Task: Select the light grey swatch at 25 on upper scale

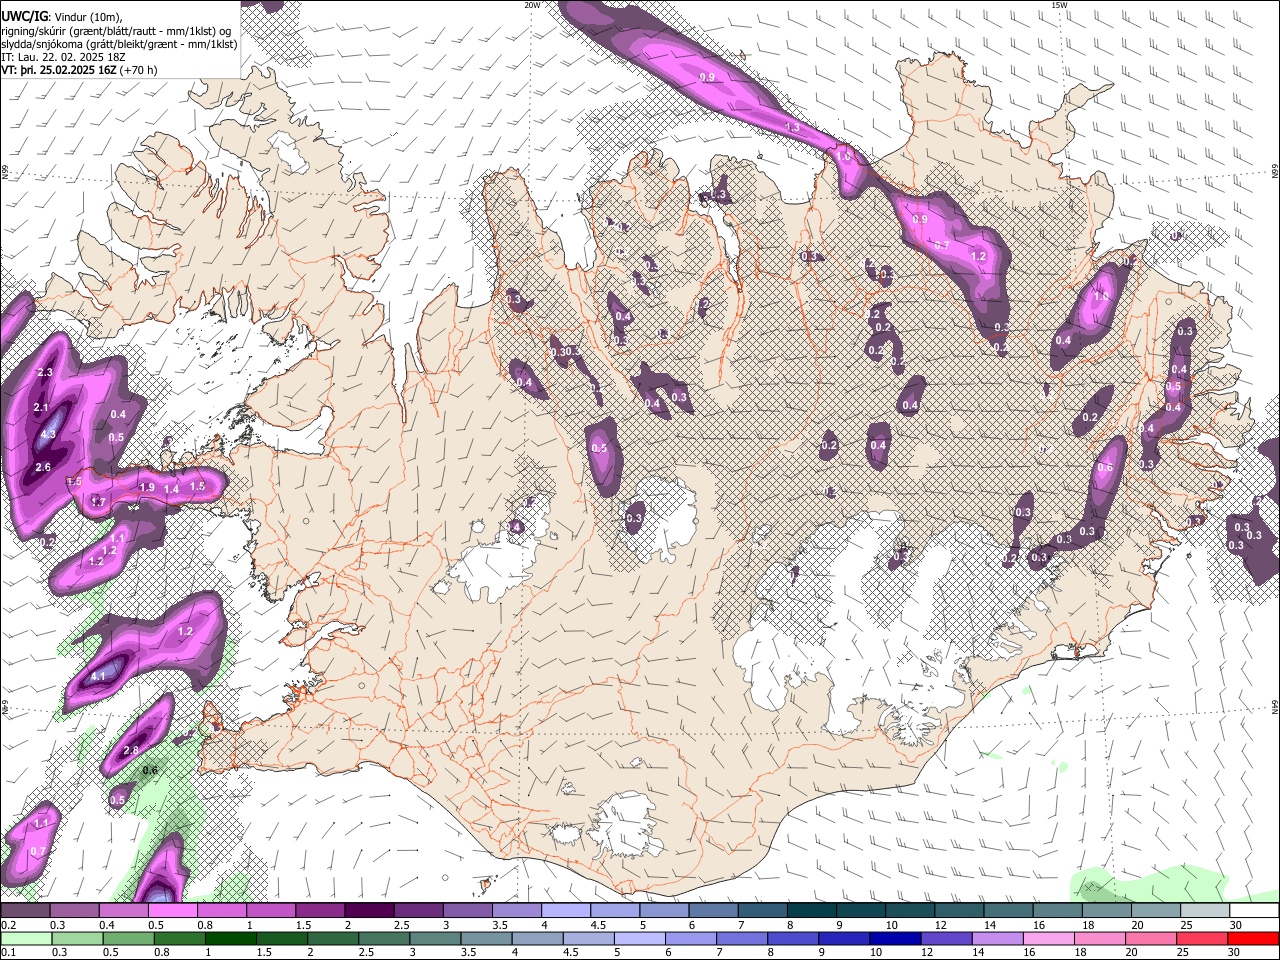Action: coord(1206,911)
